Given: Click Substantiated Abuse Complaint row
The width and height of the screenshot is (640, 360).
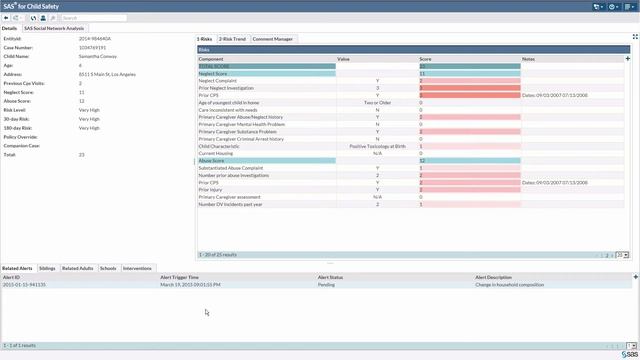Looking at the screenshot, I should (411, 168).
